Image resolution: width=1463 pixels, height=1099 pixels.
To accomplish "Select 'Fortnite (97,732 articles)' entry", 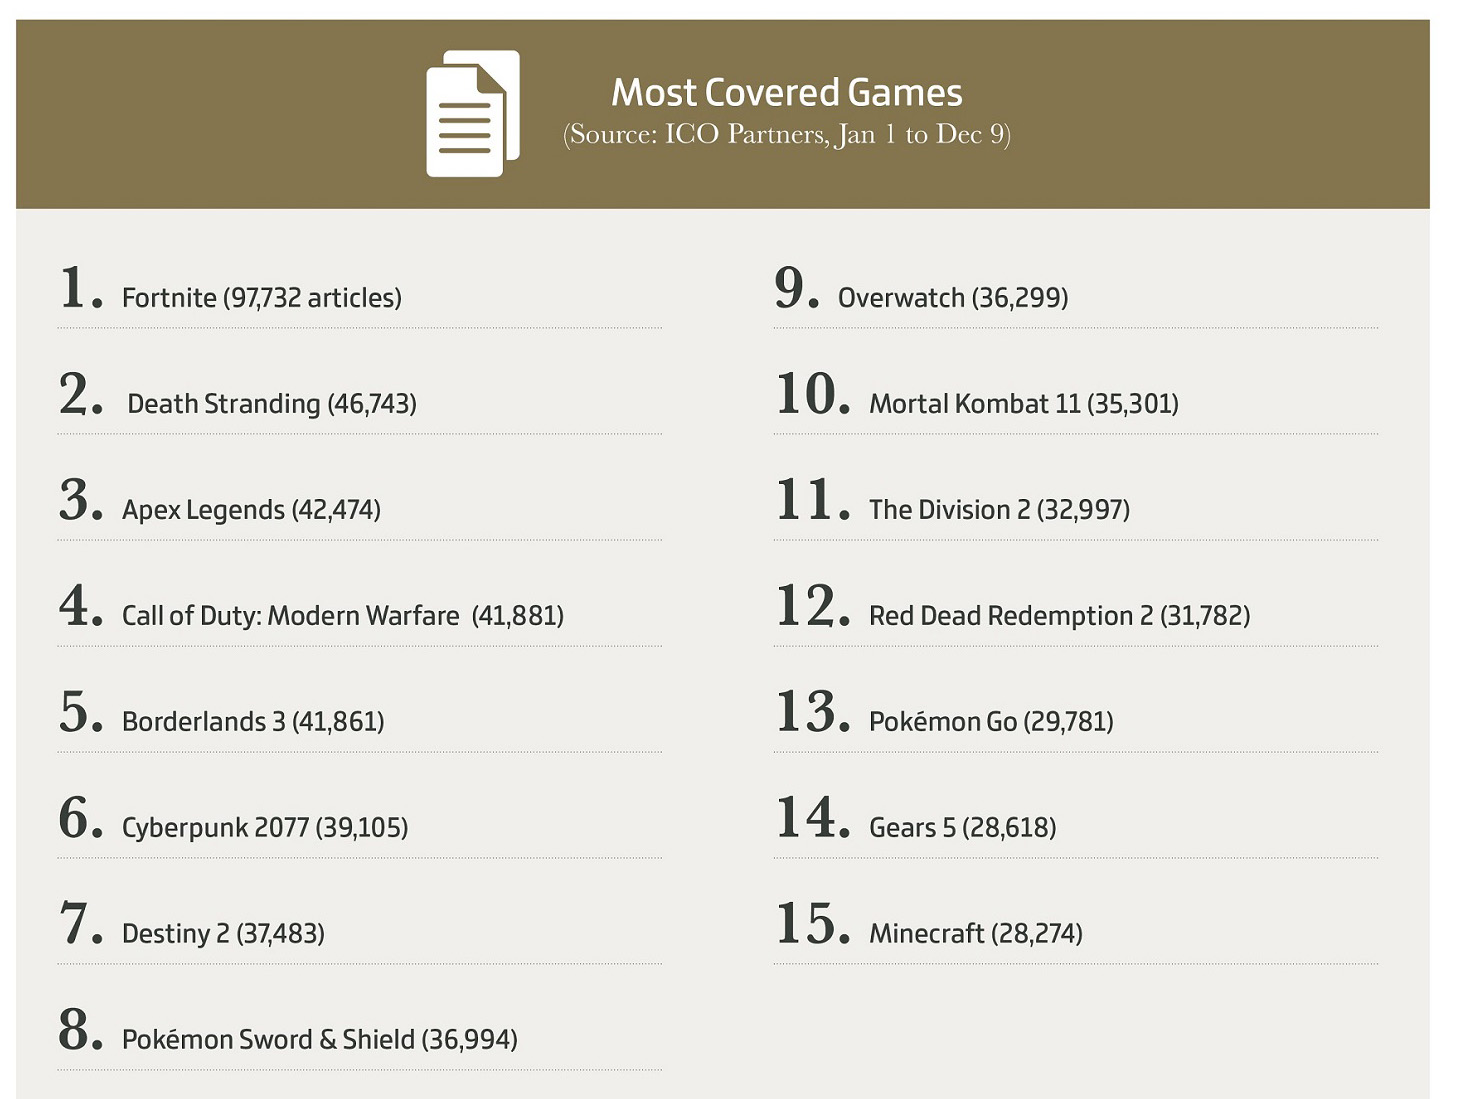I will [262, 298].
